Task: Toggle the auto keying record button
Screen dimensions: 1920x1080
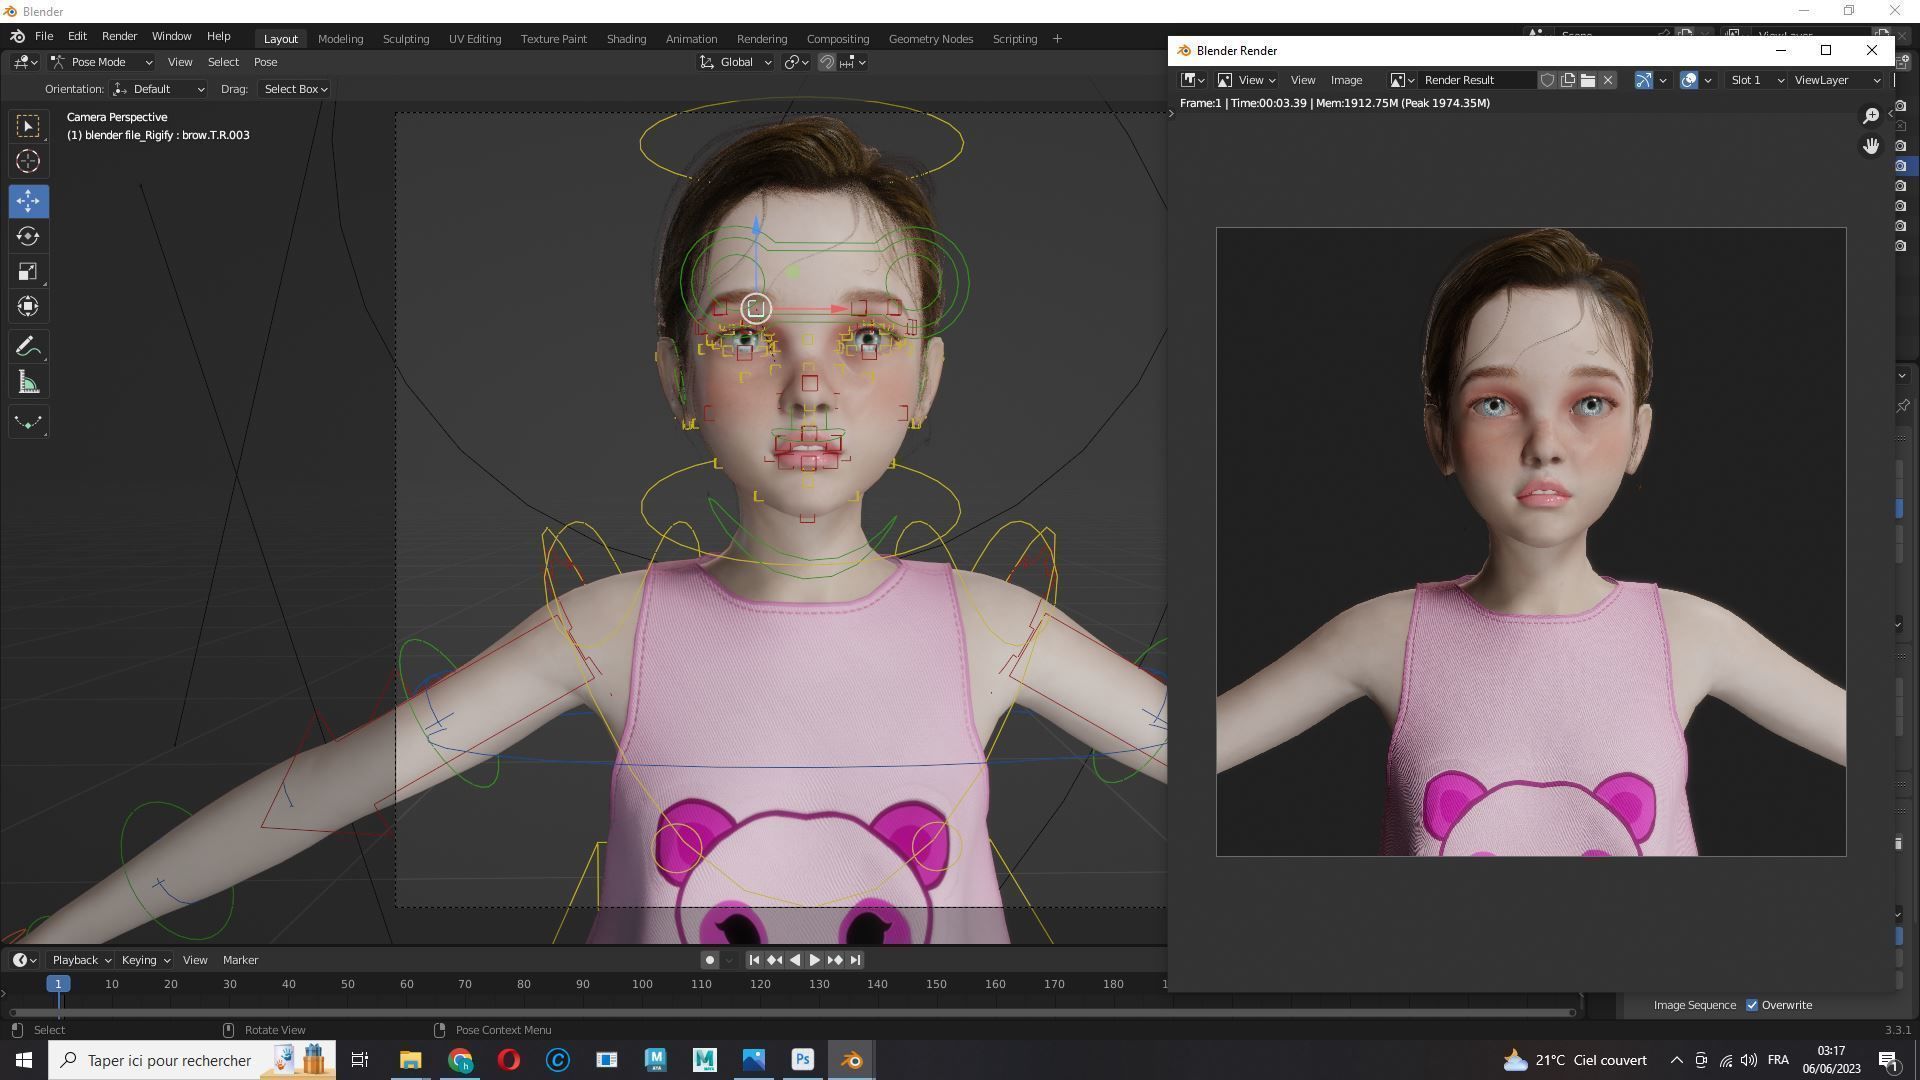Action: click(709, 960)
